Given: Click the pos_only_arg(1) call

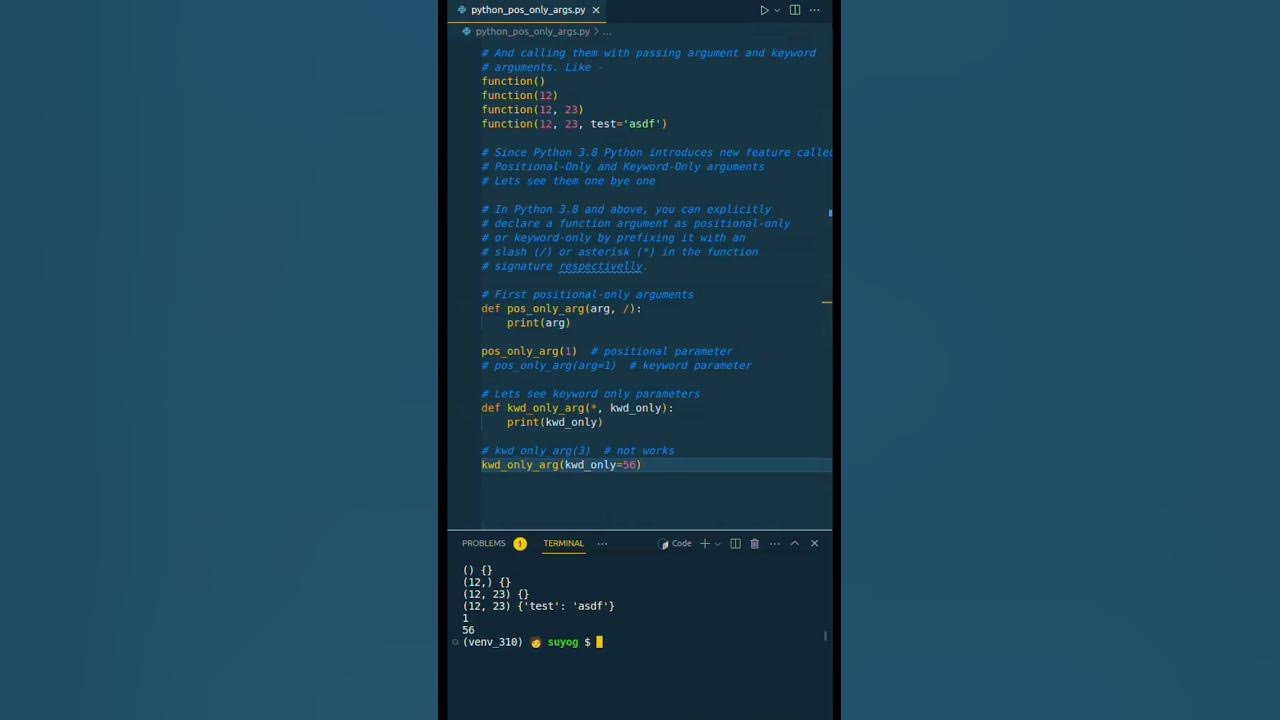Looking at the screenshot, I should 529,352.
